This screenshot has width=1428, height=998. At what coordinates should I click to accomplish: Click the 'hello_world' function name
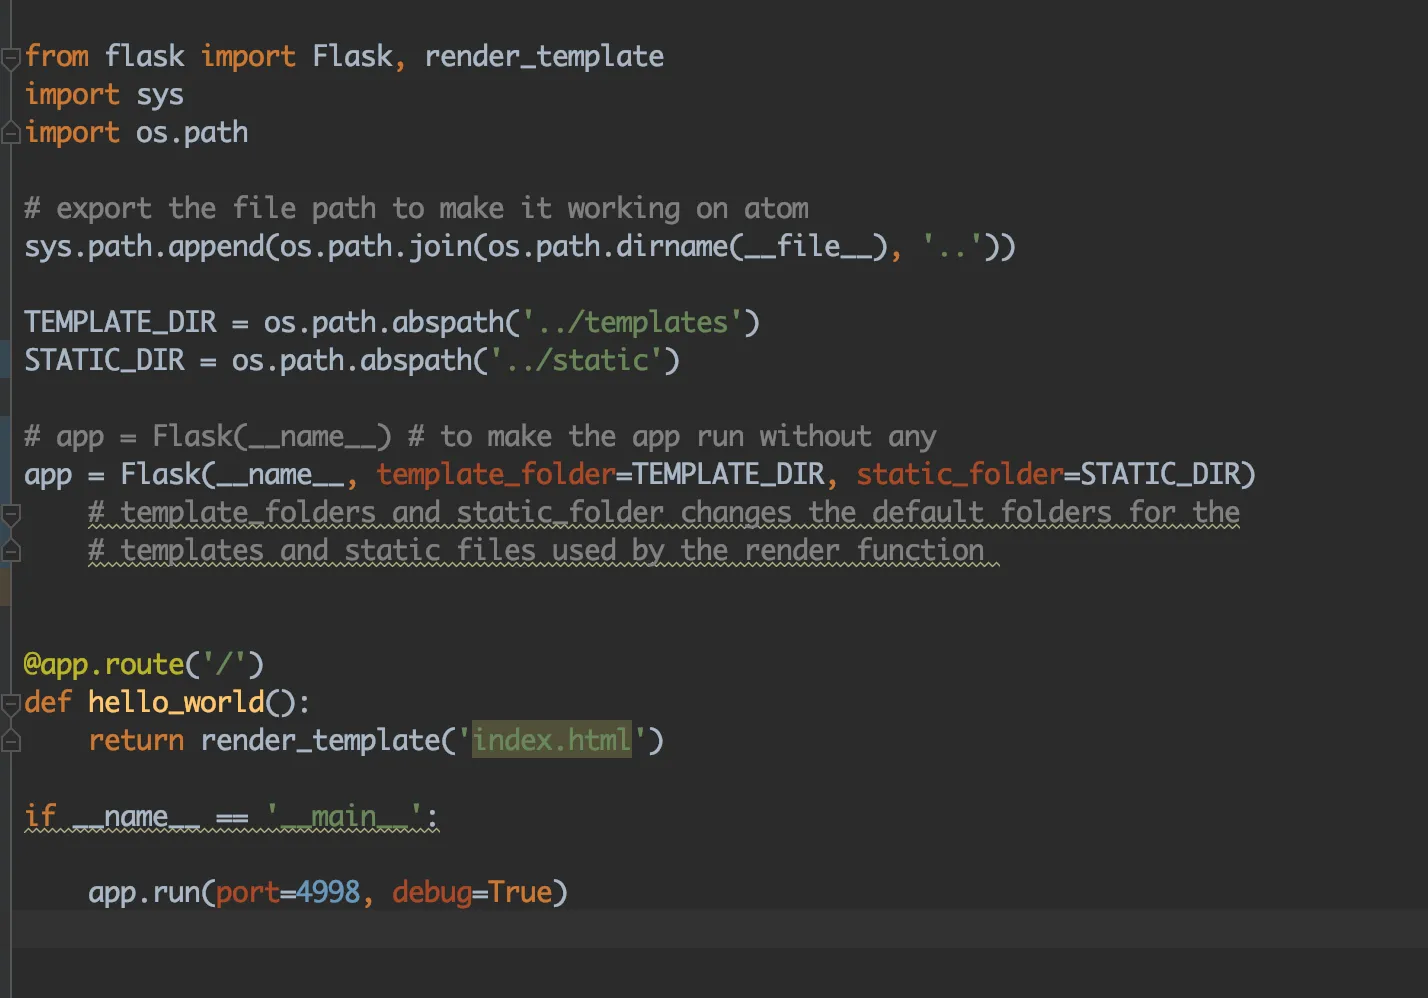176,702
